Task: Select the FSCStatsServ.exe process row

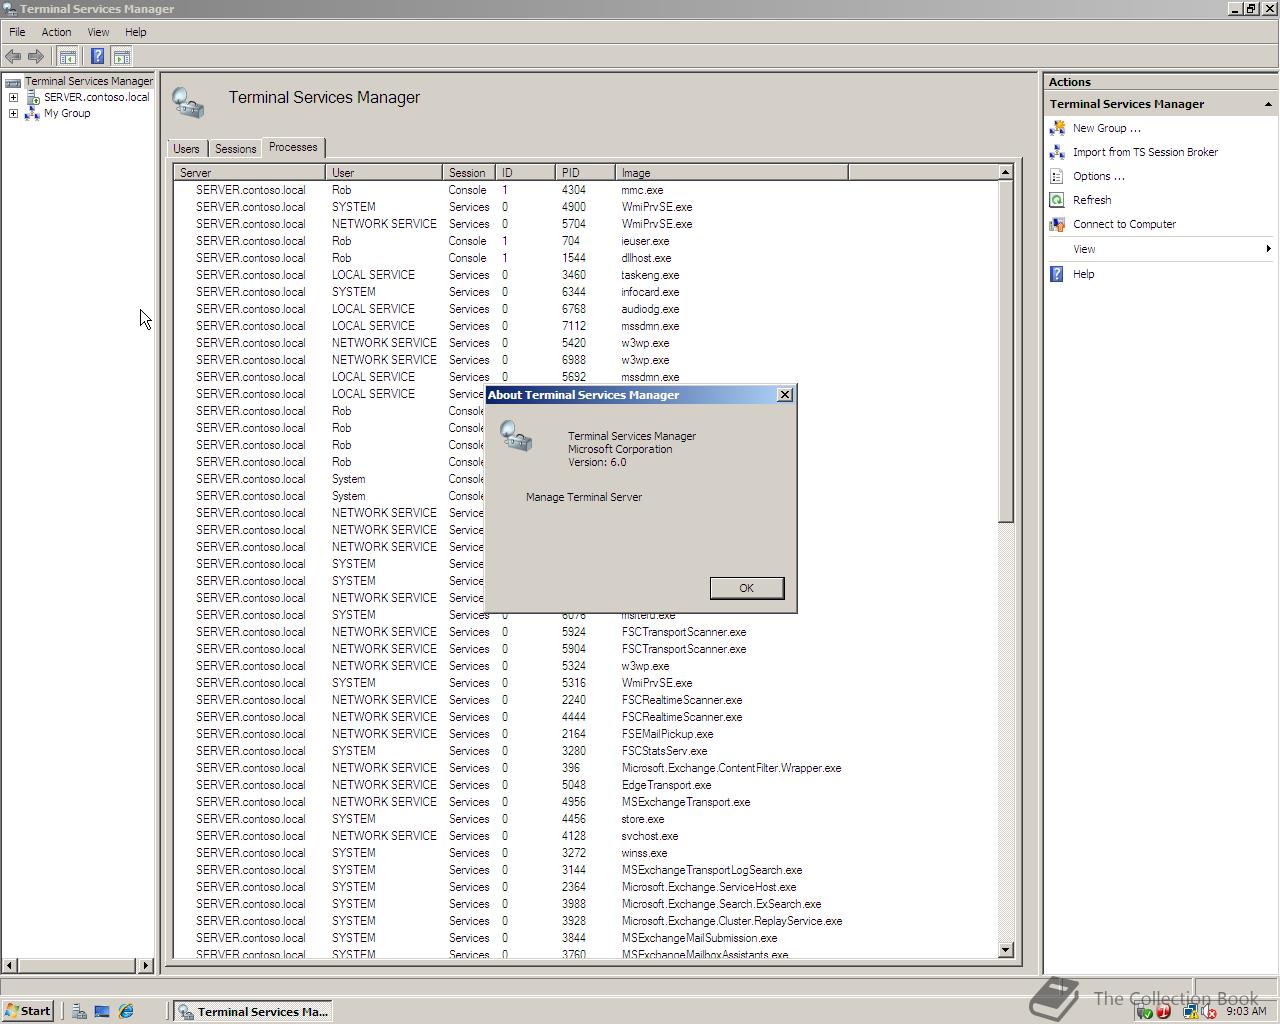Action: point(585,751)
